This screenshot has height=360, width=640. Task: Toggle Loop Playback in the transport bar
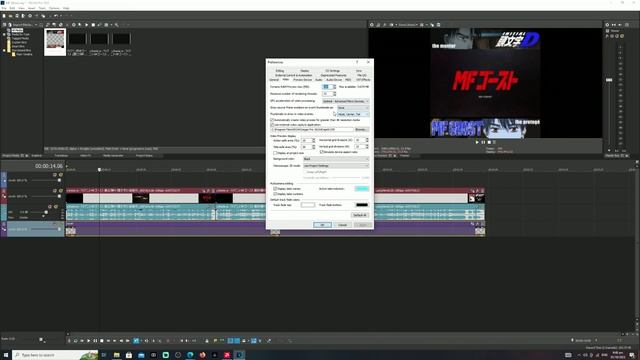[76, 340]
